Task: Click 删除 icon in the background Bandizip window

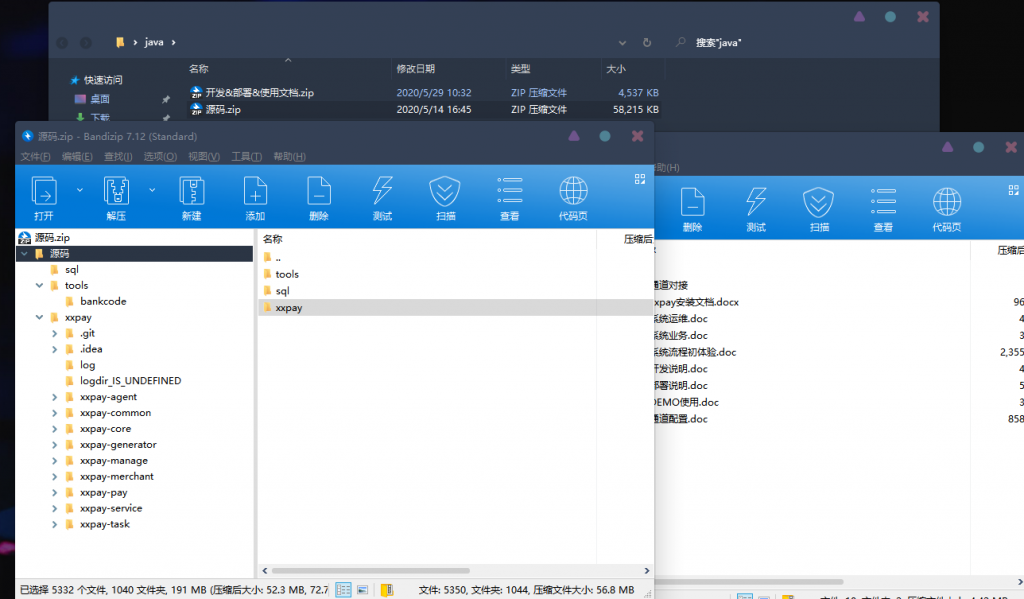Action: coord(692,202)
